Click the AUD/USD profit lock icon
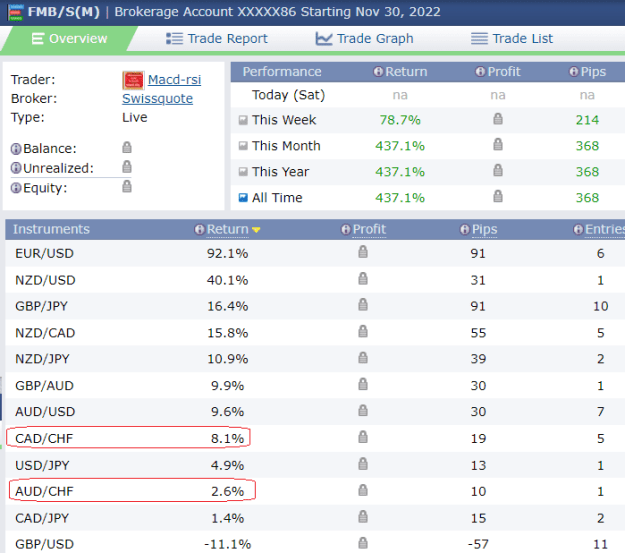This screenshot has width=625, height=553. (x=363, y=410)
